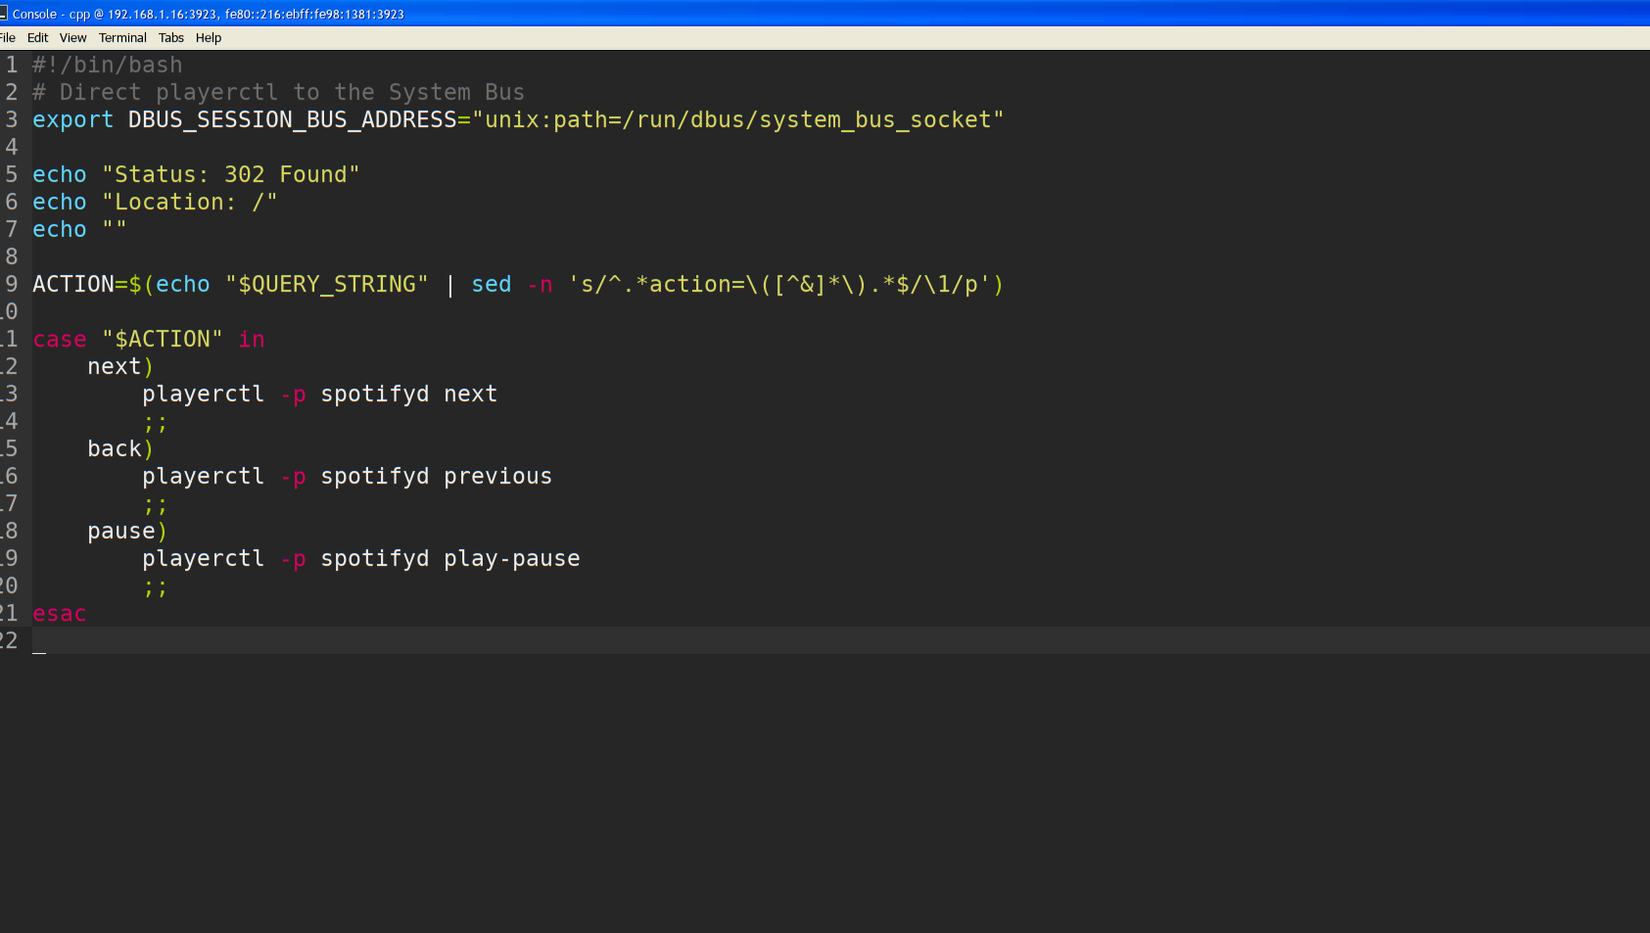Open the Tabs menu

tap(171, 38)
